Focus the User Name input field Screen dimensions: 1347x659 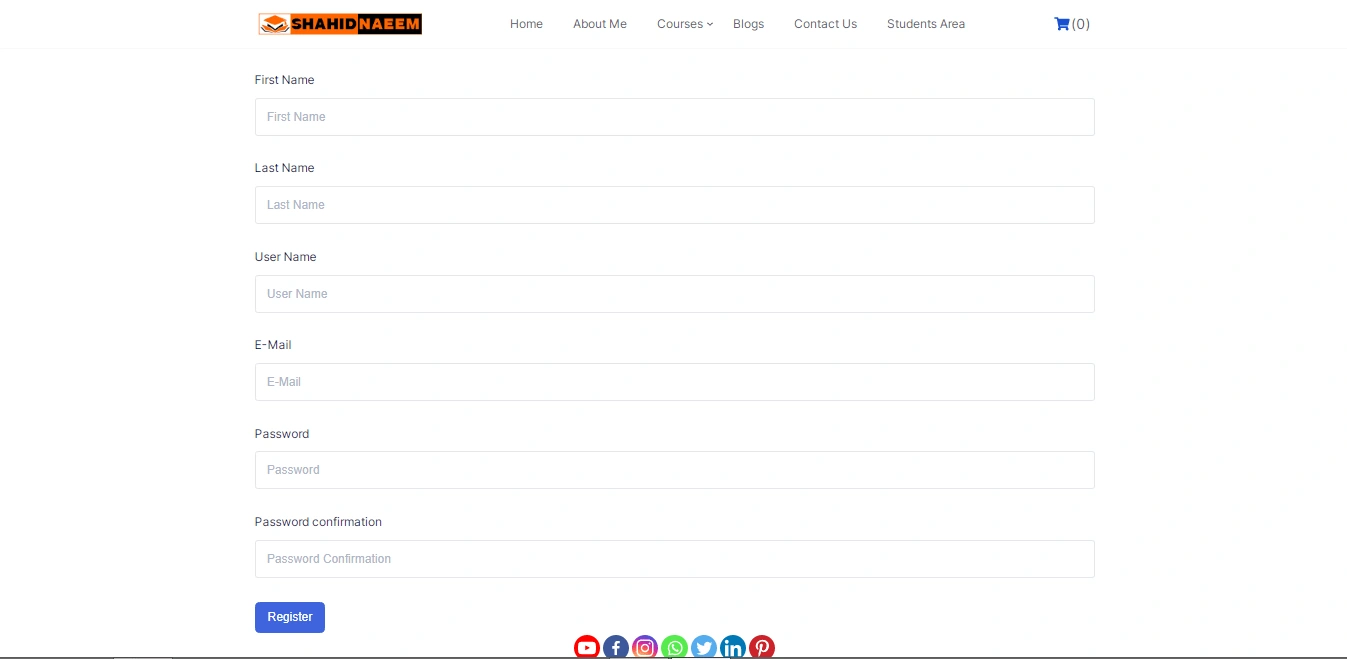(x=675, y=294)
